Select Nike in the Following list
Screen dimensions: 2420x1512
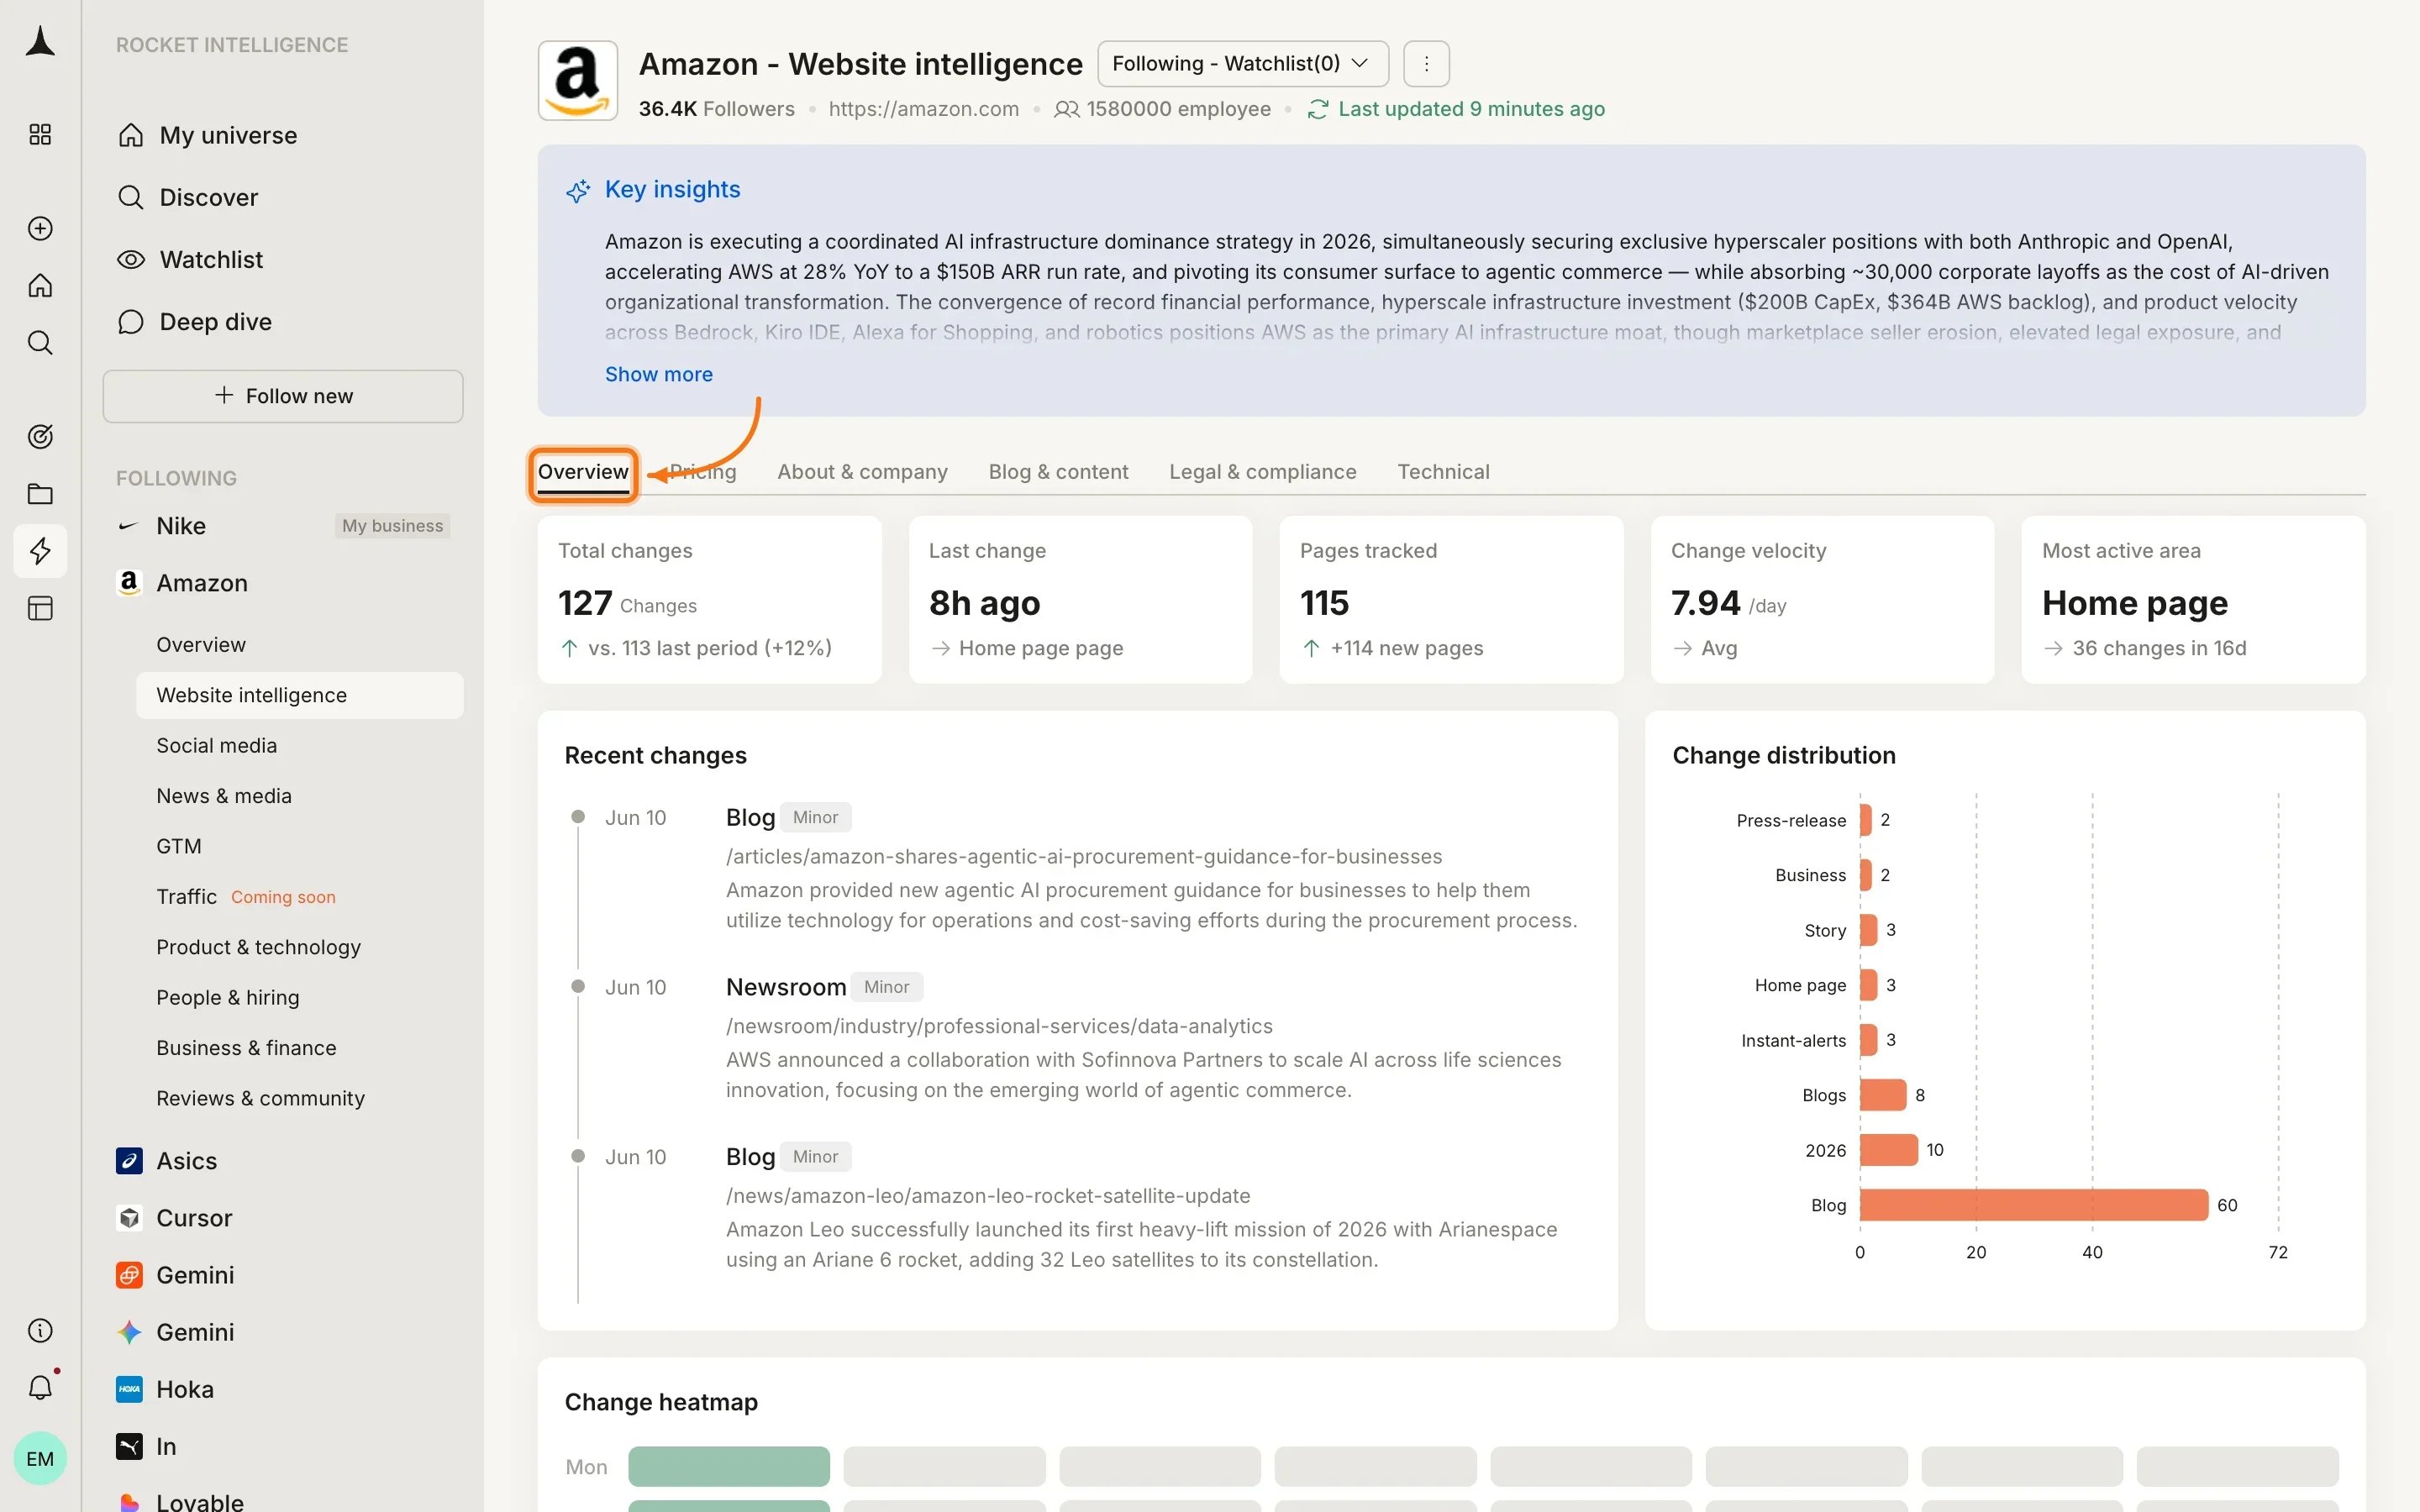pos(181,526)
